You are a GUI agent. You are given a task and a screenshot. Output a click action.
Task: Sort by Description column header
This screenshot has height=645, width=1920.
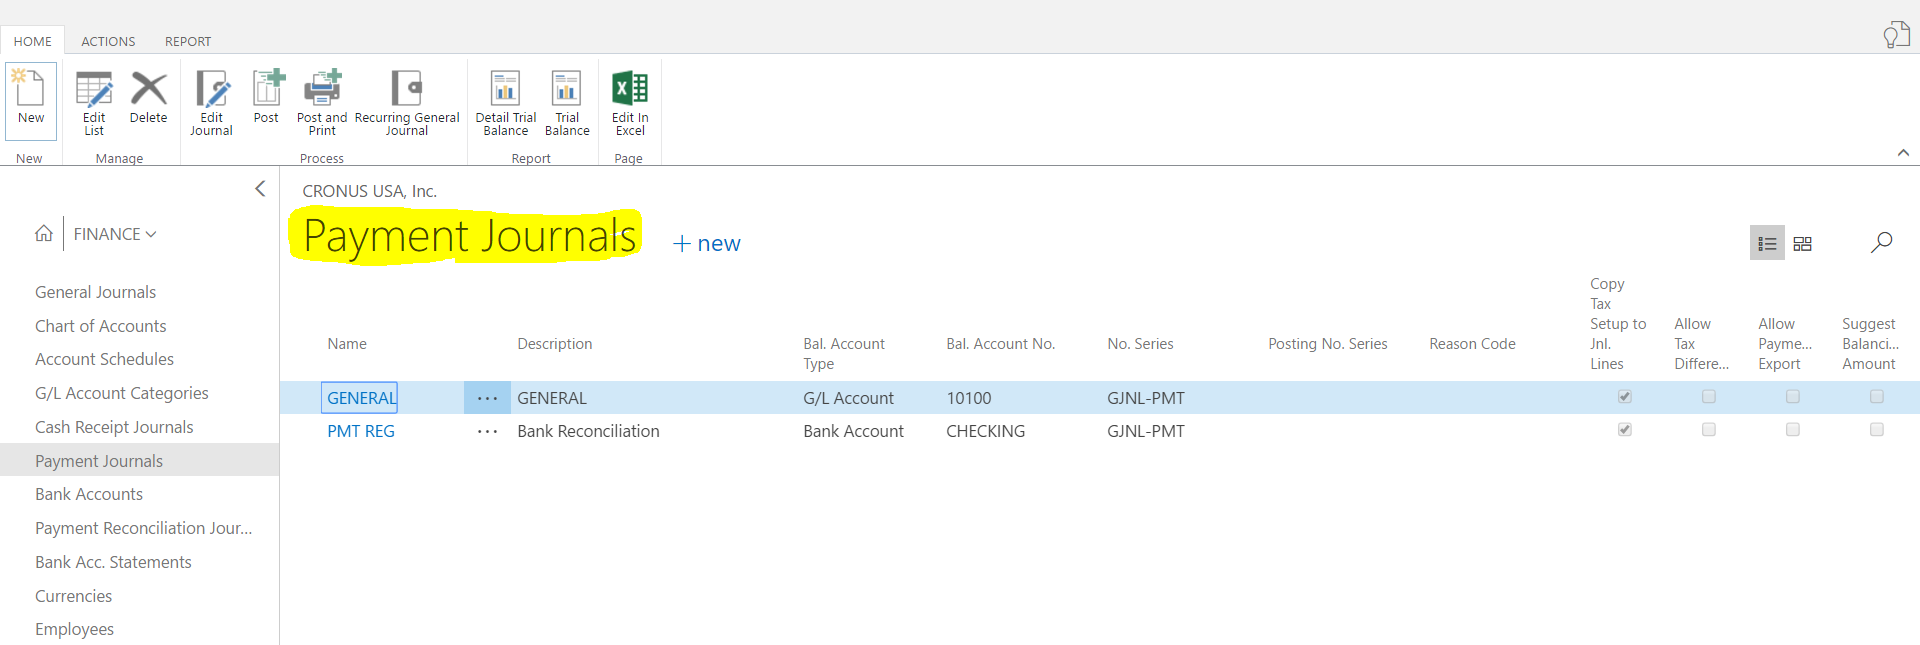pos(554,344)
